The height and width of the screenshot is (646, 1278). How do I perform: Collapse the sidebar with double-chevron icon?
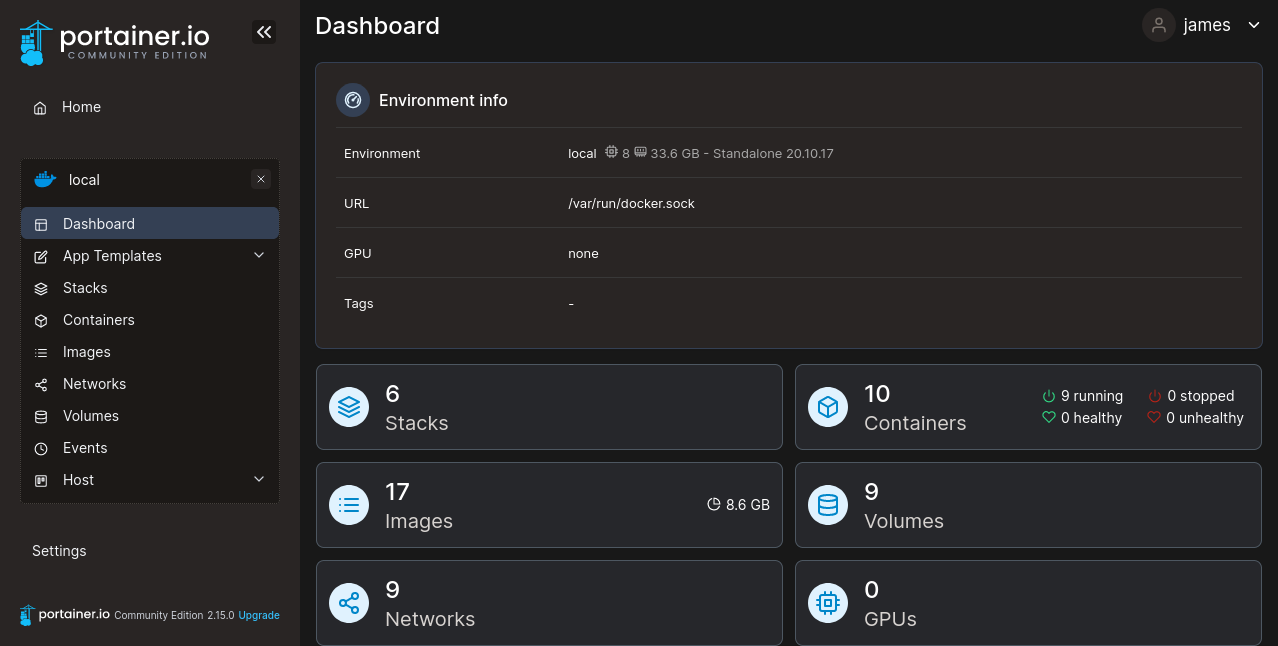[x=264, y=32]
